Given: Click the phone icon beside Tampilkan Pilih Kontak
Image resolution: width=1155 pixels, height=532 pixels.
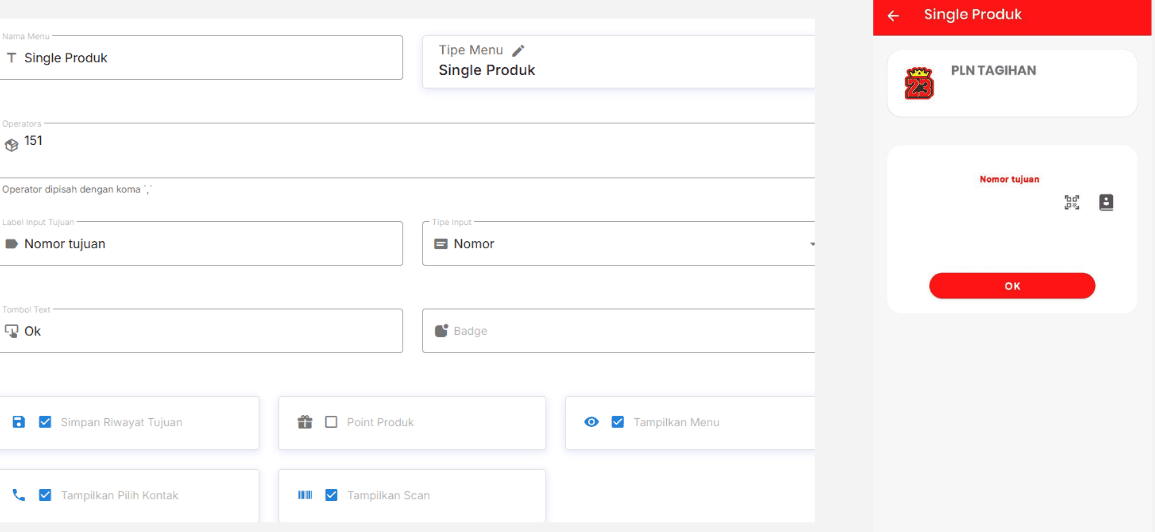Looking at the screenshot, I should pos(19,495).
